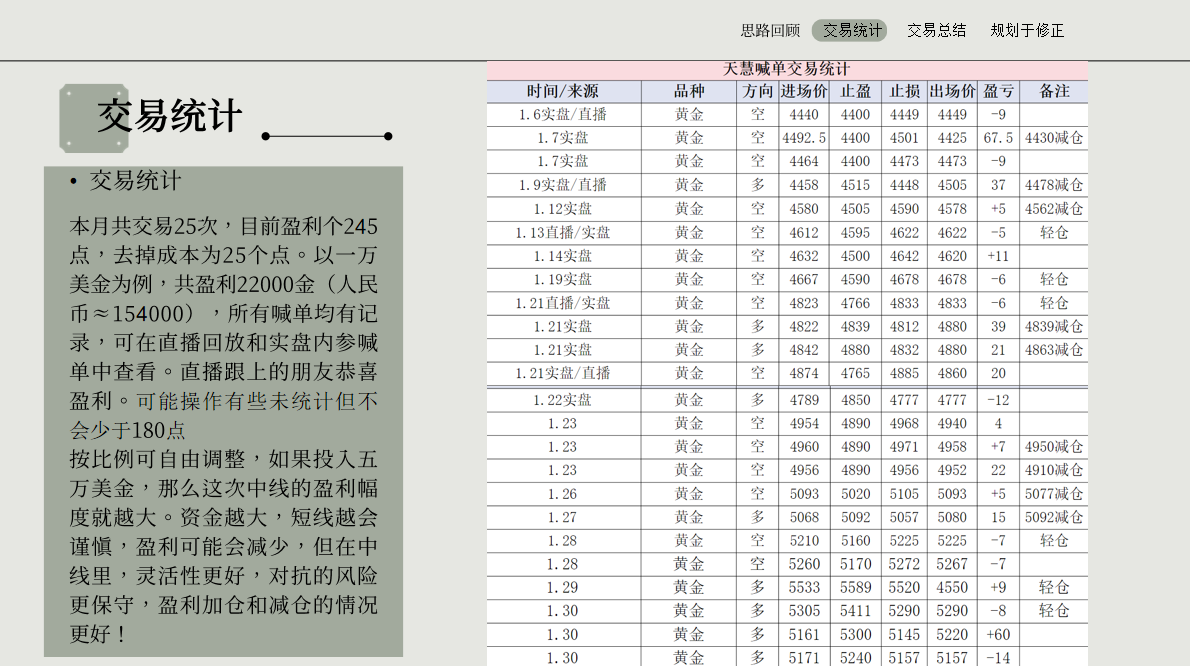The image size is (1190, 666).
Task: Select the 品种 column header
Action: 689,91
